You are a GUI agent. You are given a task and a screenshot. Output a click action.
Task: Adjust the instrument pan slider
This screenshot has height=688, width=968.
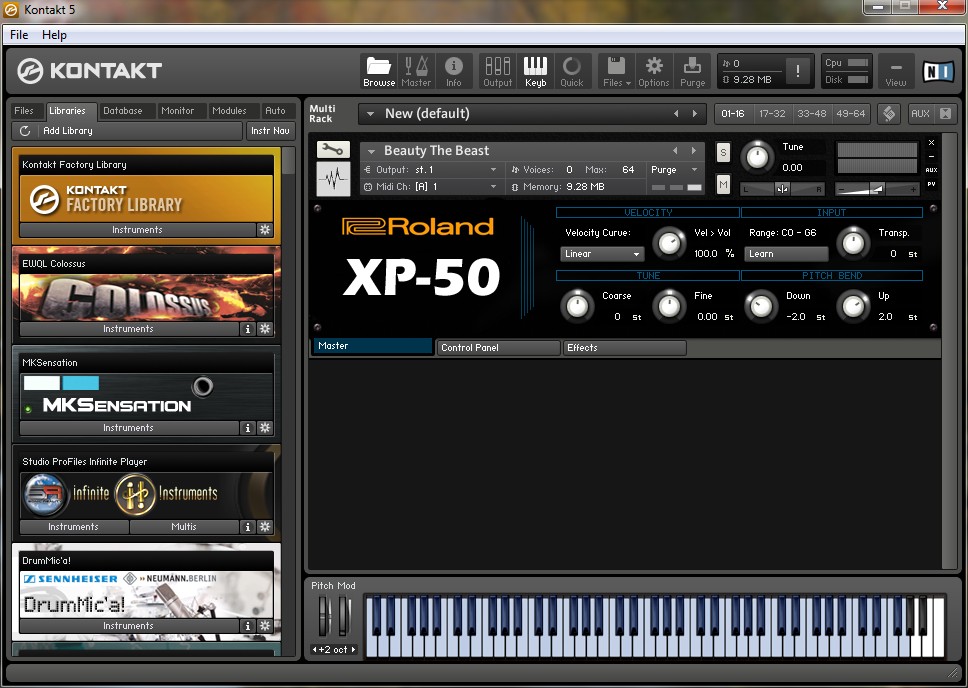click(782, 189)
